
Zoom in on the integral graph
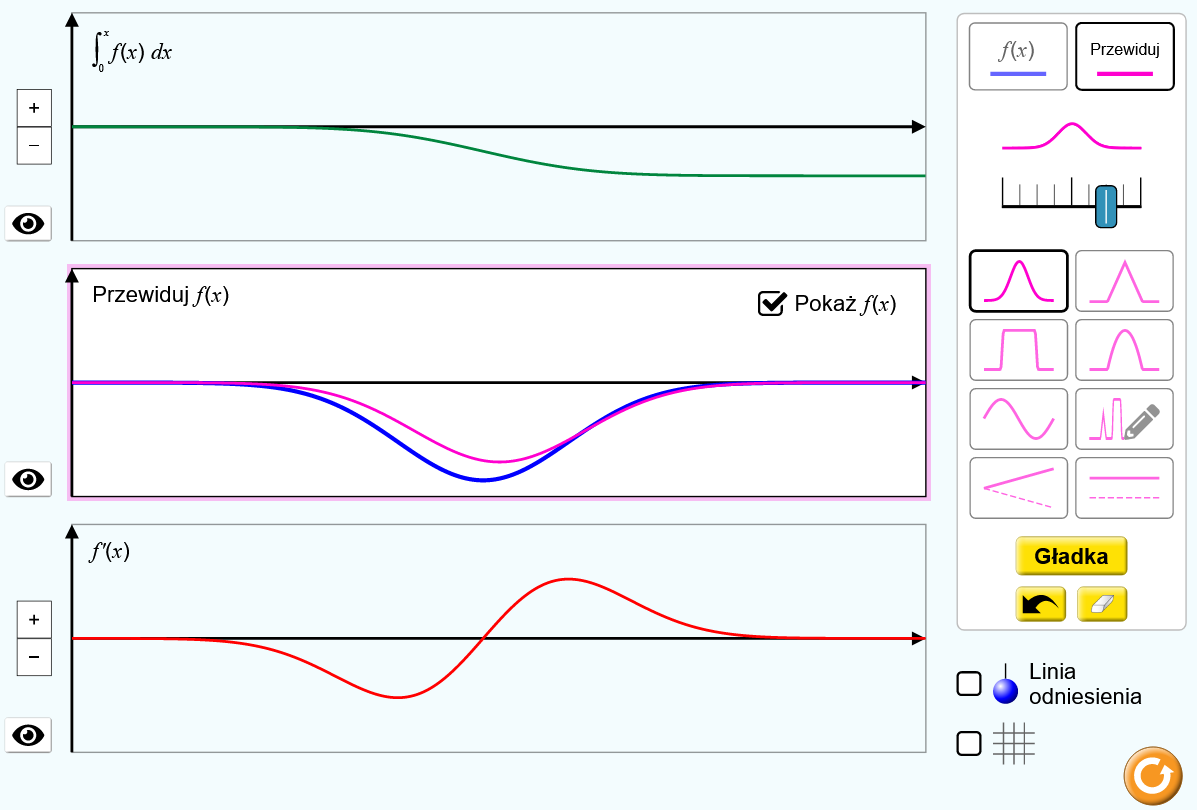34,108
